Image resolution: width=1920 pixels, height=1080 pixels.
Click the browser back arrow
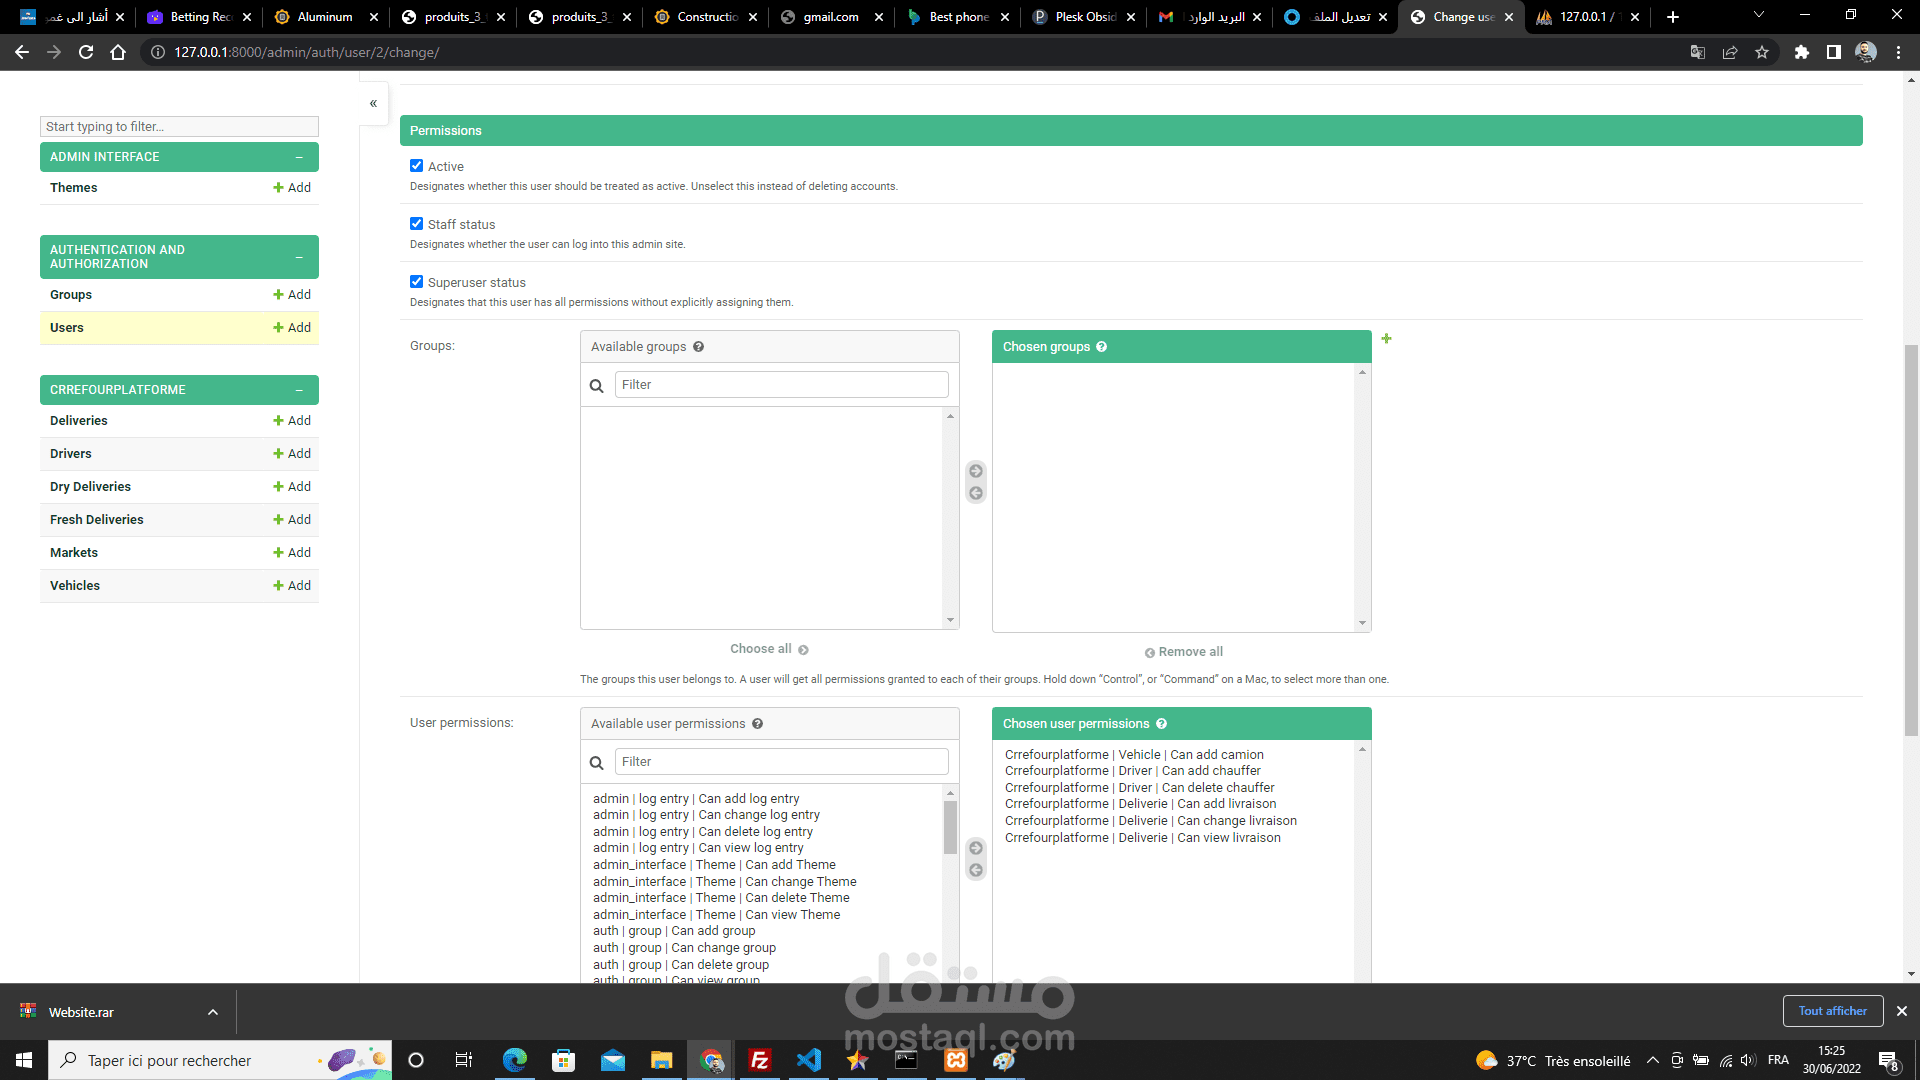coord(22,52)
